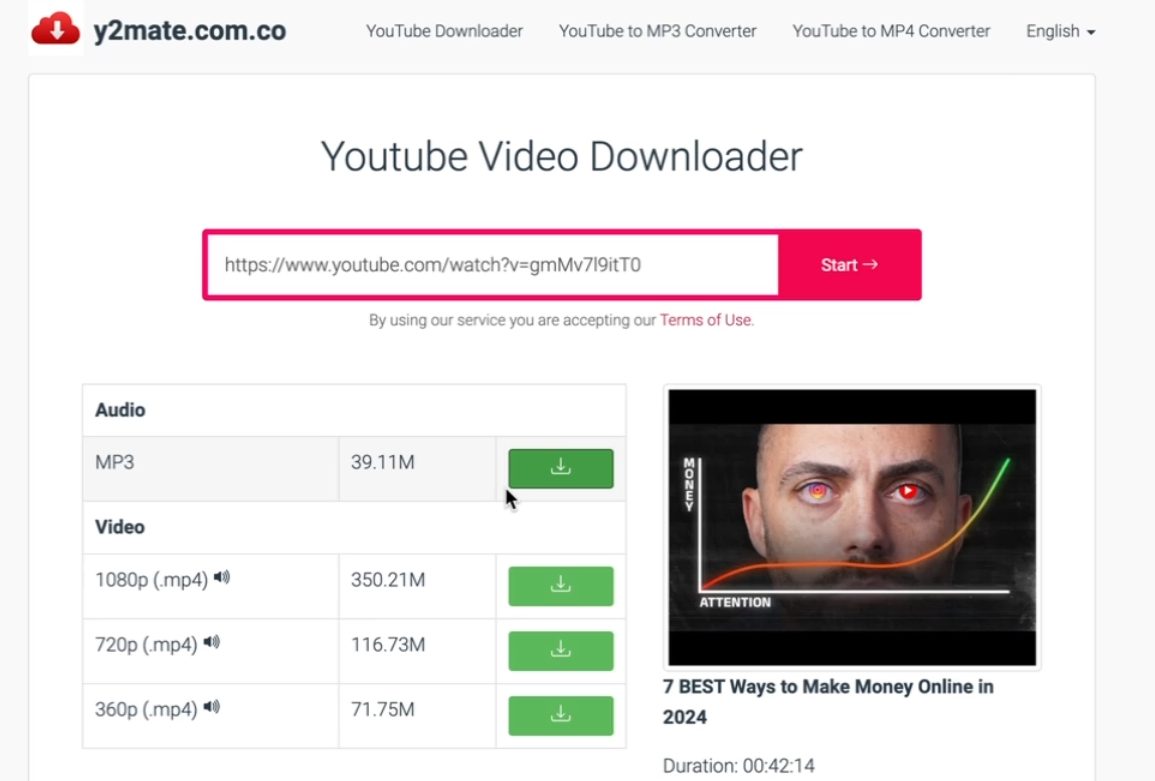Click the video thumbnail preview
Viewport: 1155px width, 781px height.
coord(852,527)
